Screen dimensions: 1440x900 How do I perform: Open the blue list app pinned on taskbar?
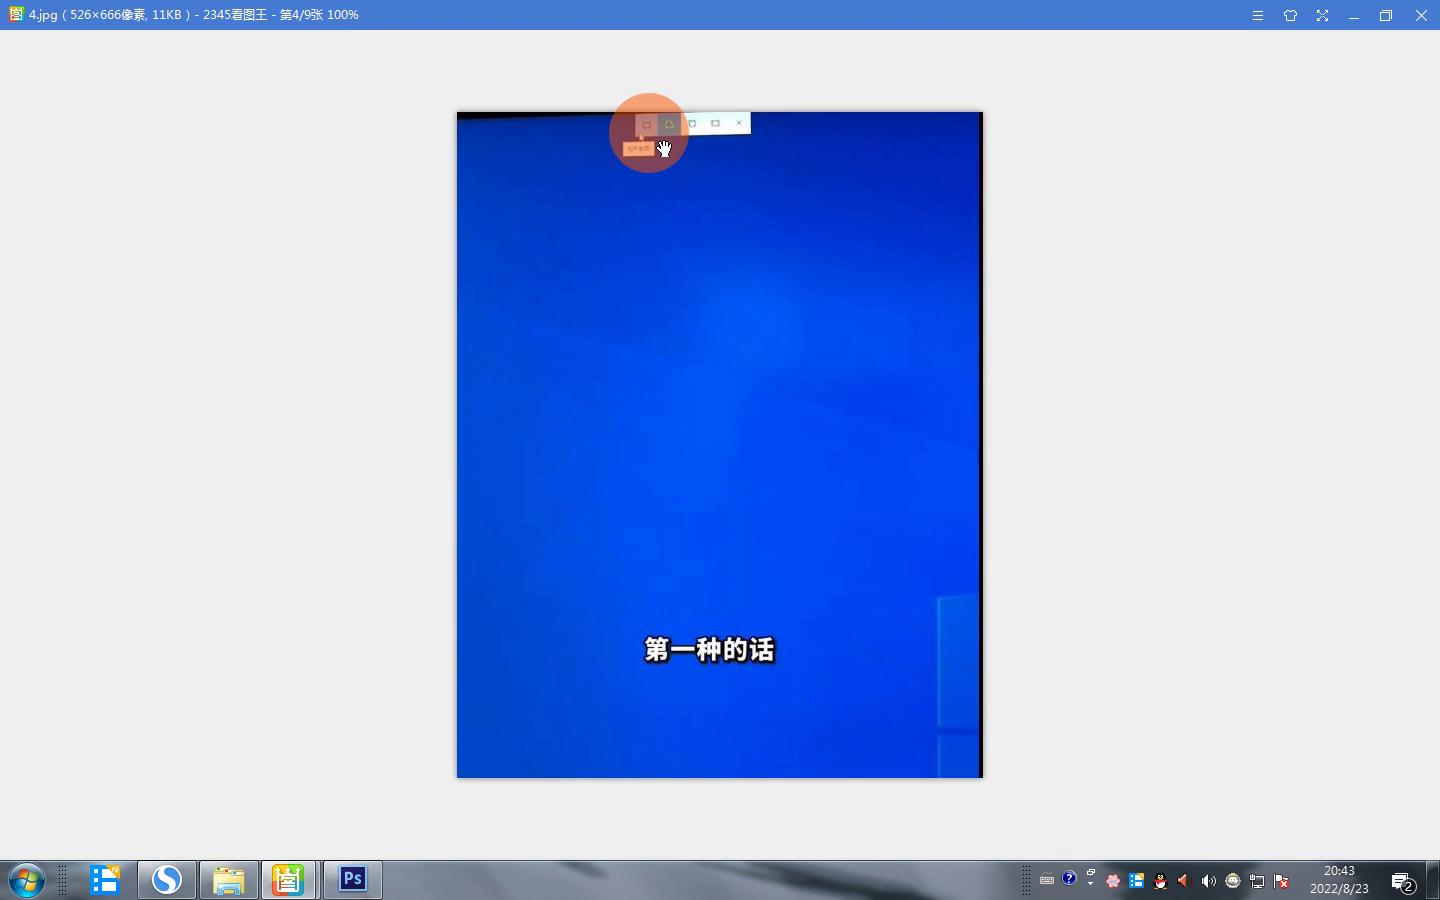pos(105,880)
